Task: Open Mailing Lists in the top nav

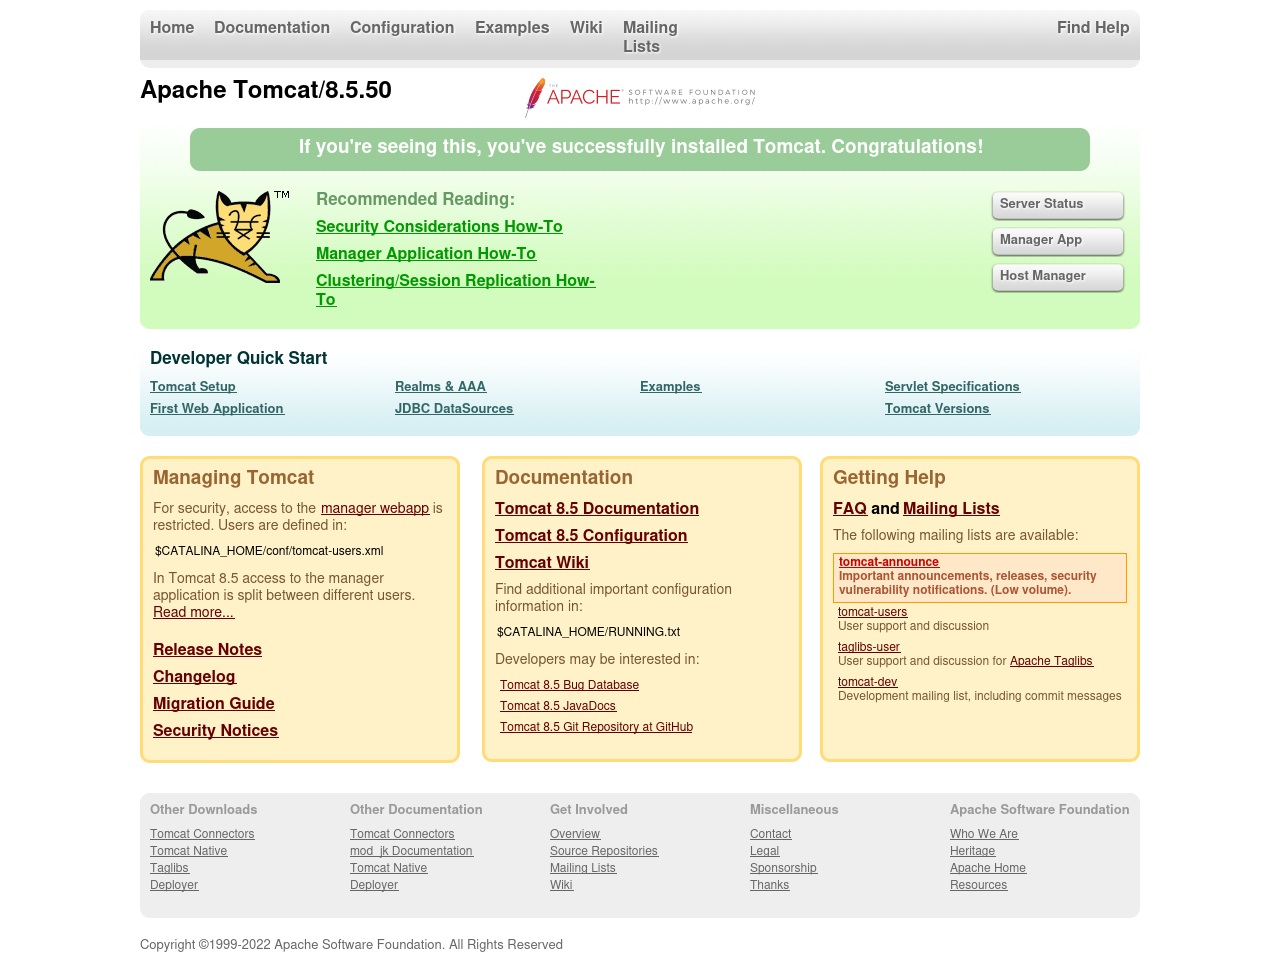Action: coord(650,37)
